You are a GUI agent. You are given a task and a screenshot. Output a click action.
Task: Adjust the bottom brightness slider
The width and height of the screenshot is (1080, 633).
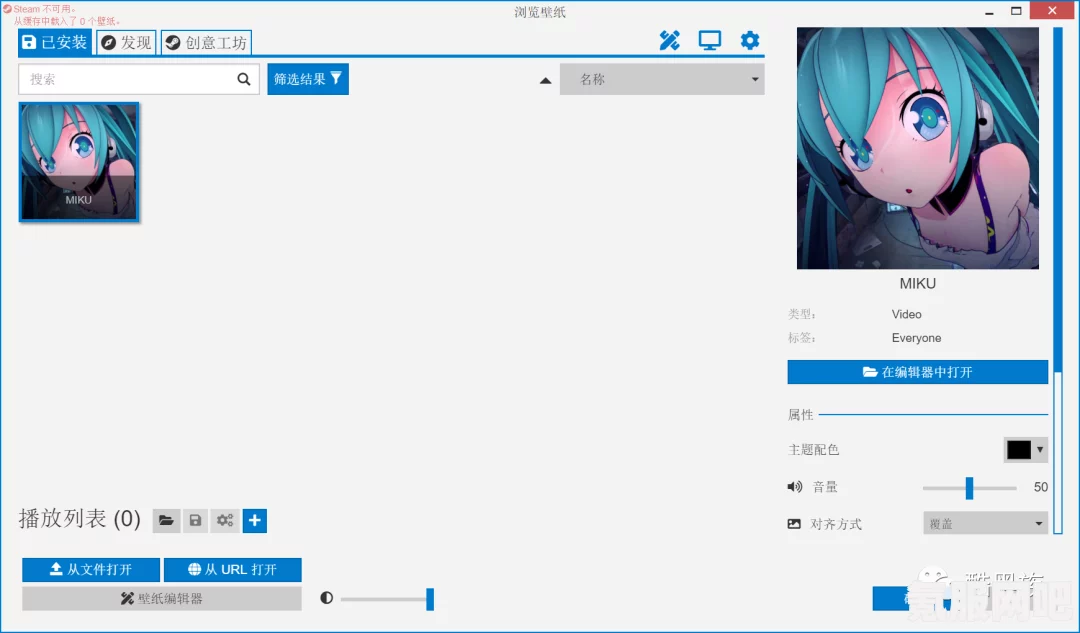click(x=387, y=599)
